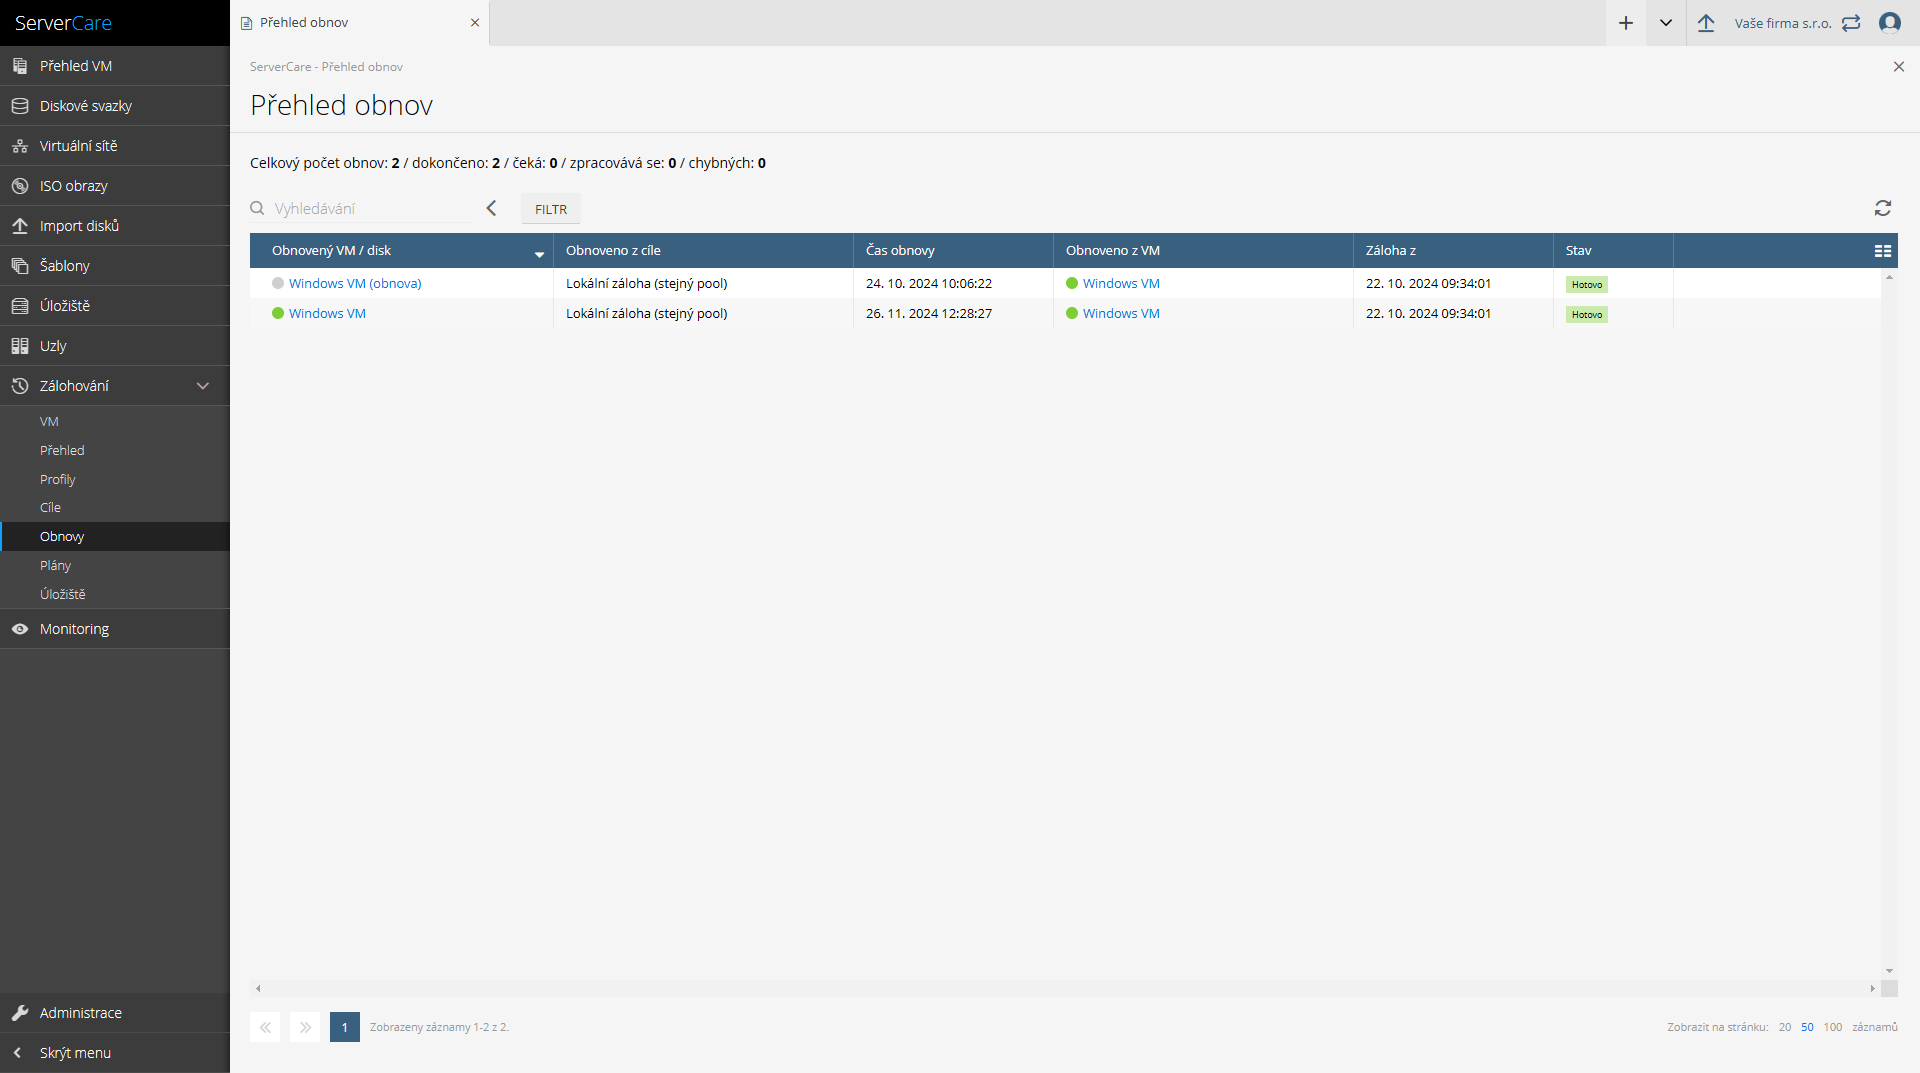Screen dimensions: 1920x1073
Task: Click the Administrace wrench icon
Action: (x=20, y=1013)
